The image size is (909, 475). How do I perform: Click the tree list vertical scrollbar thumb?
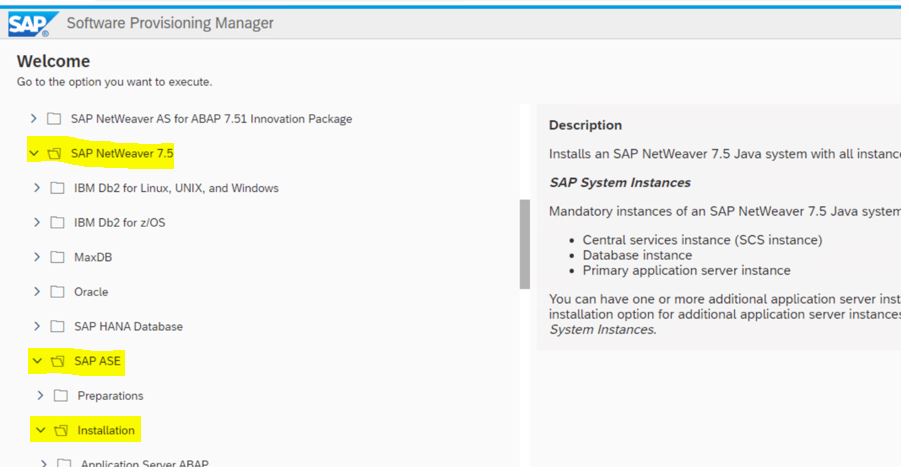[525, 244]
